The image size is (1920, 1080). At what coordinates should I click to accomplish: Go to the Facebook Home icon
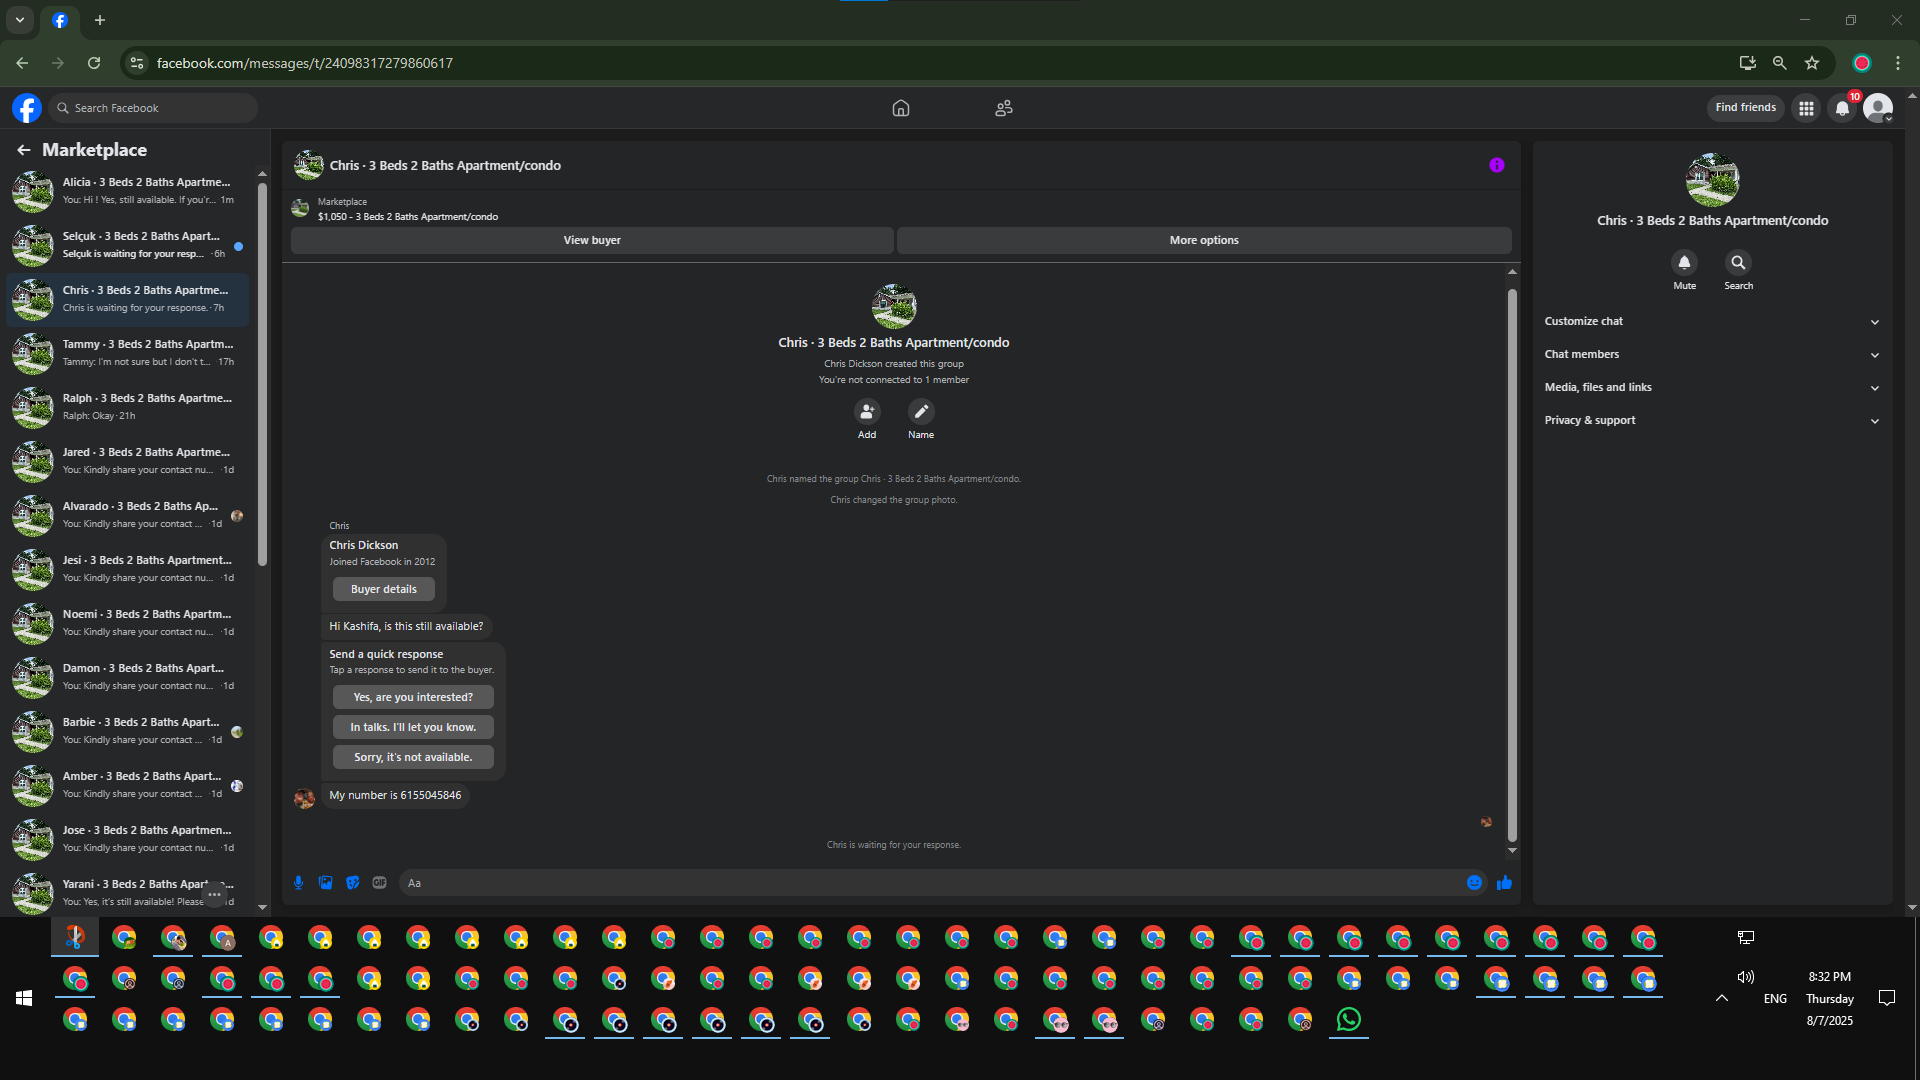[901, 108]
